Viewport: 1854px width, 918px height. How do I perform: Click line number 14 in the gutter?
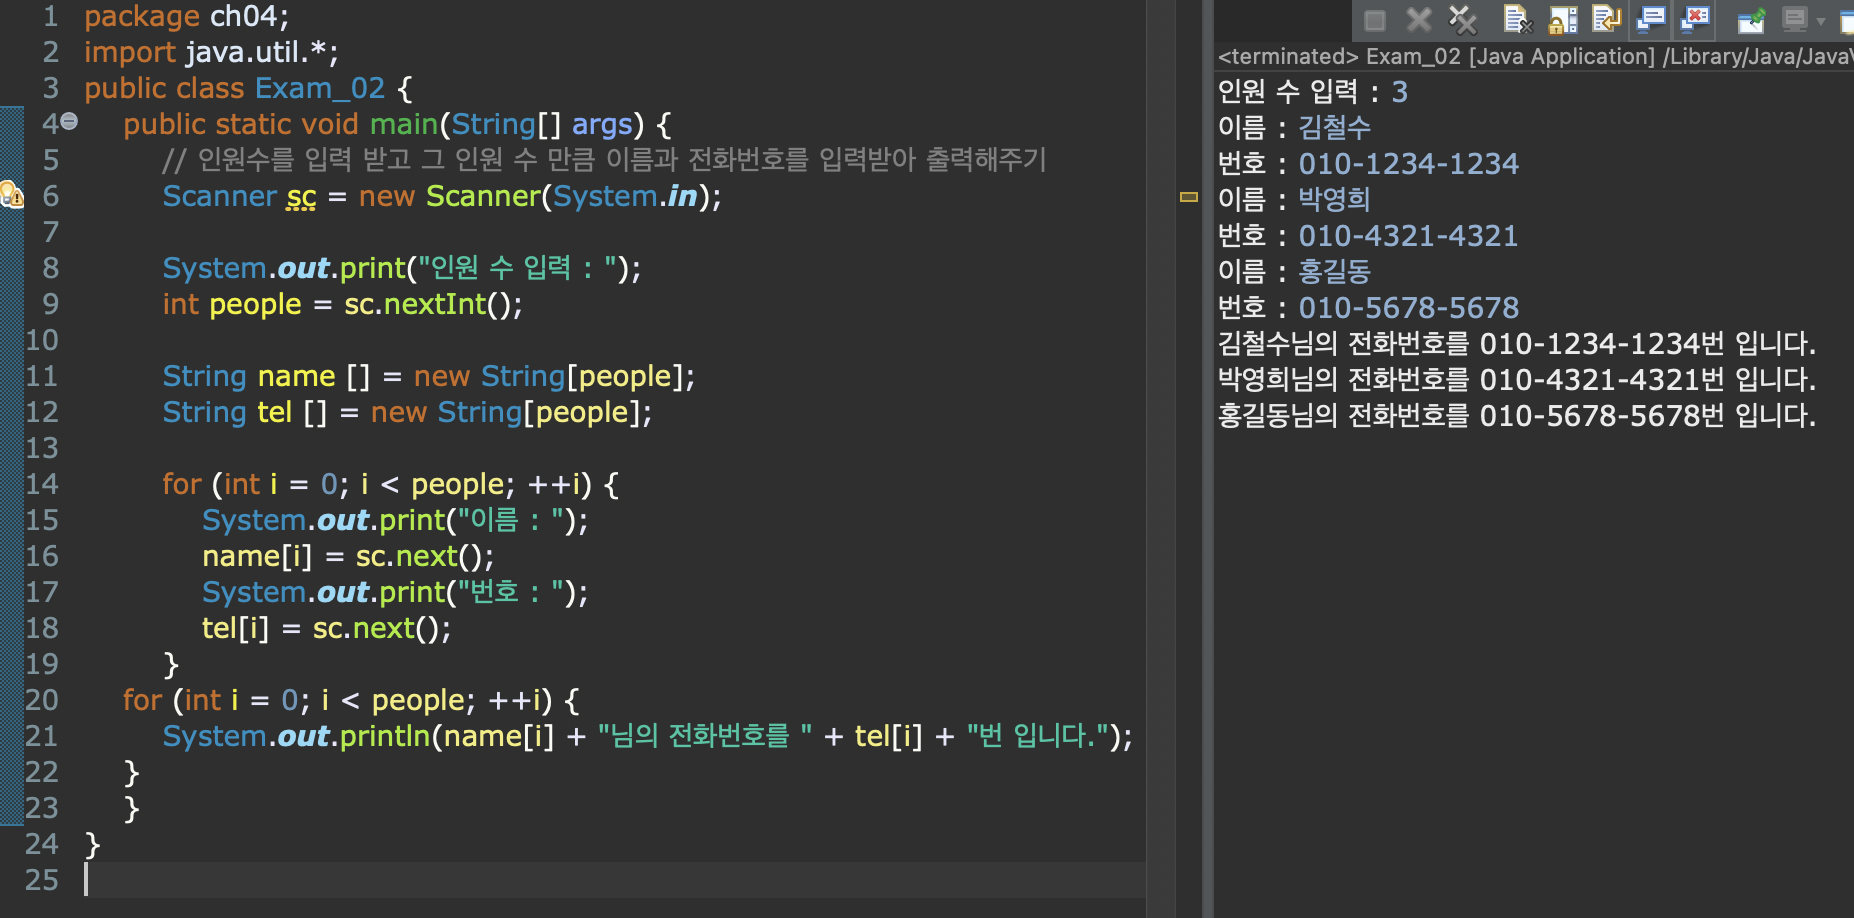pos(42,484)
